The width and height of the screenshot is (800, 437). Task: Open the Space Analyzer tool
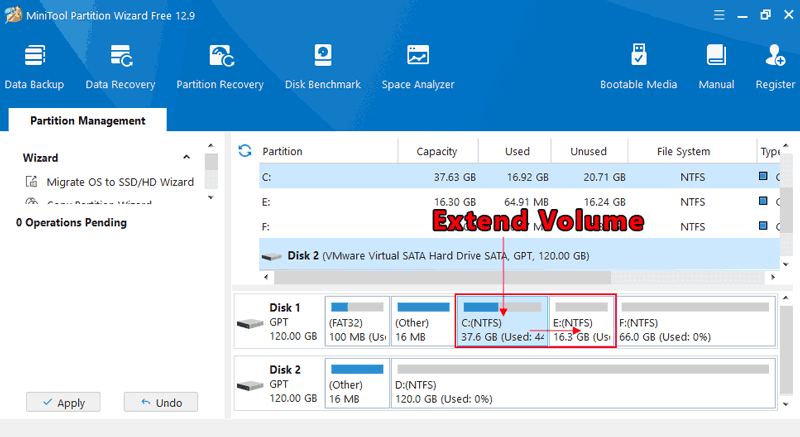(x=418, y=66)
